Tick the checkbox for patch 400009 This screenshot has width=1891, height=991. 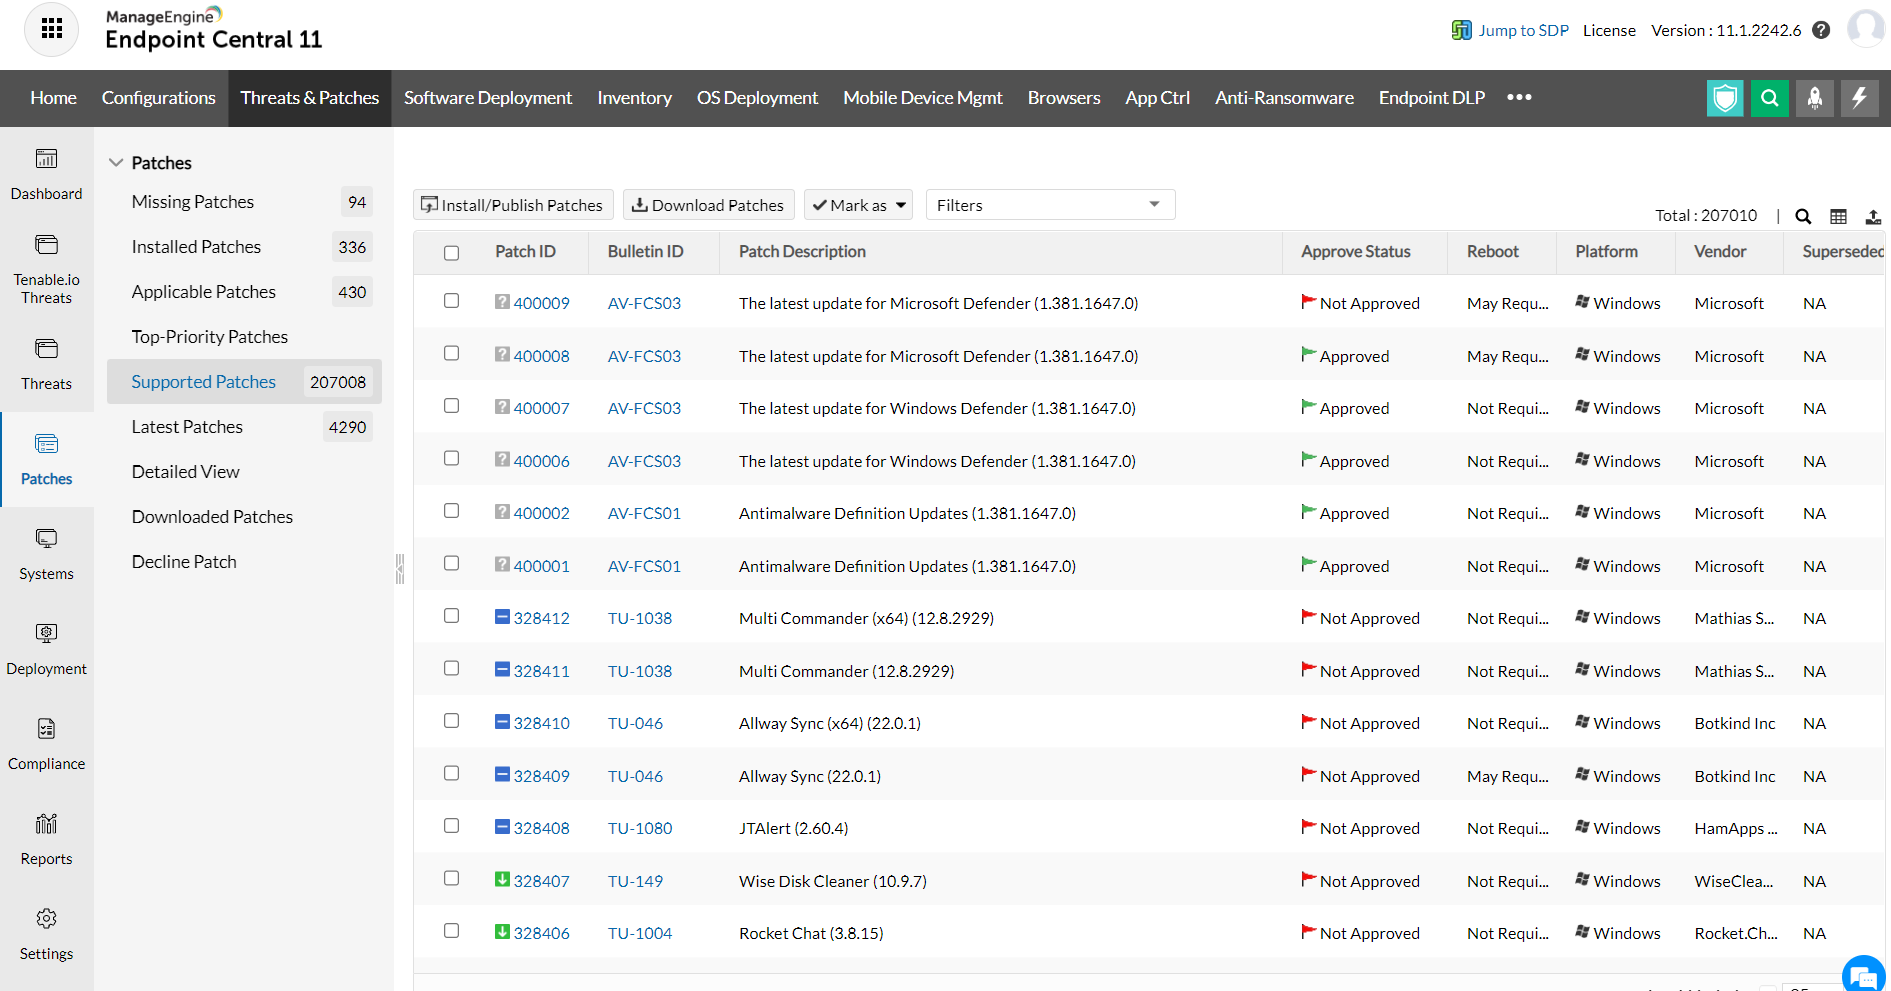pos(452,301)
